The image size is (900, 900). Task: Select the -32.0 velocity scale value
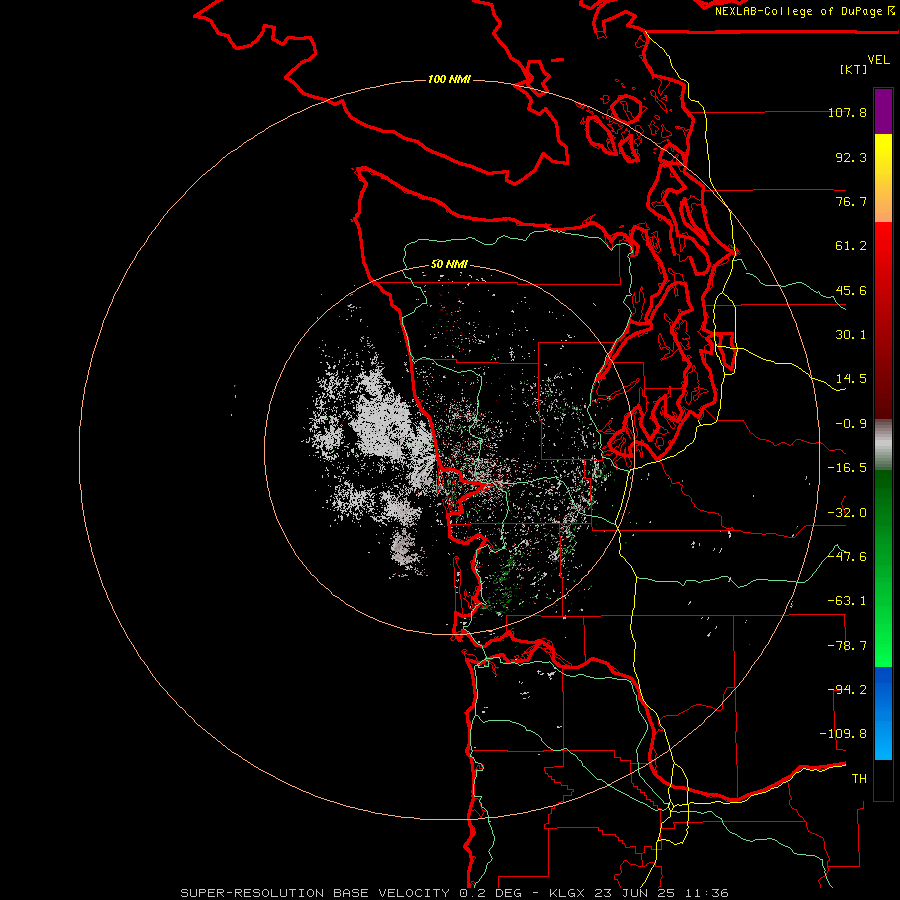click(x=847, y=513)
